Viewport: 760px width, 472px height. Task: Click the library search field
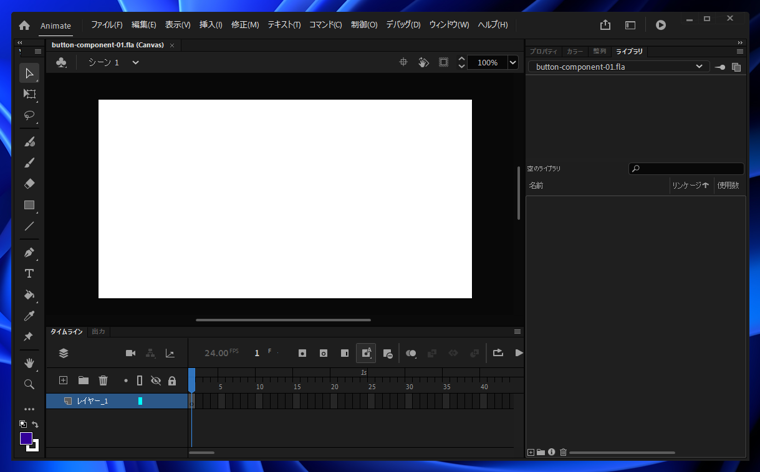686,169
